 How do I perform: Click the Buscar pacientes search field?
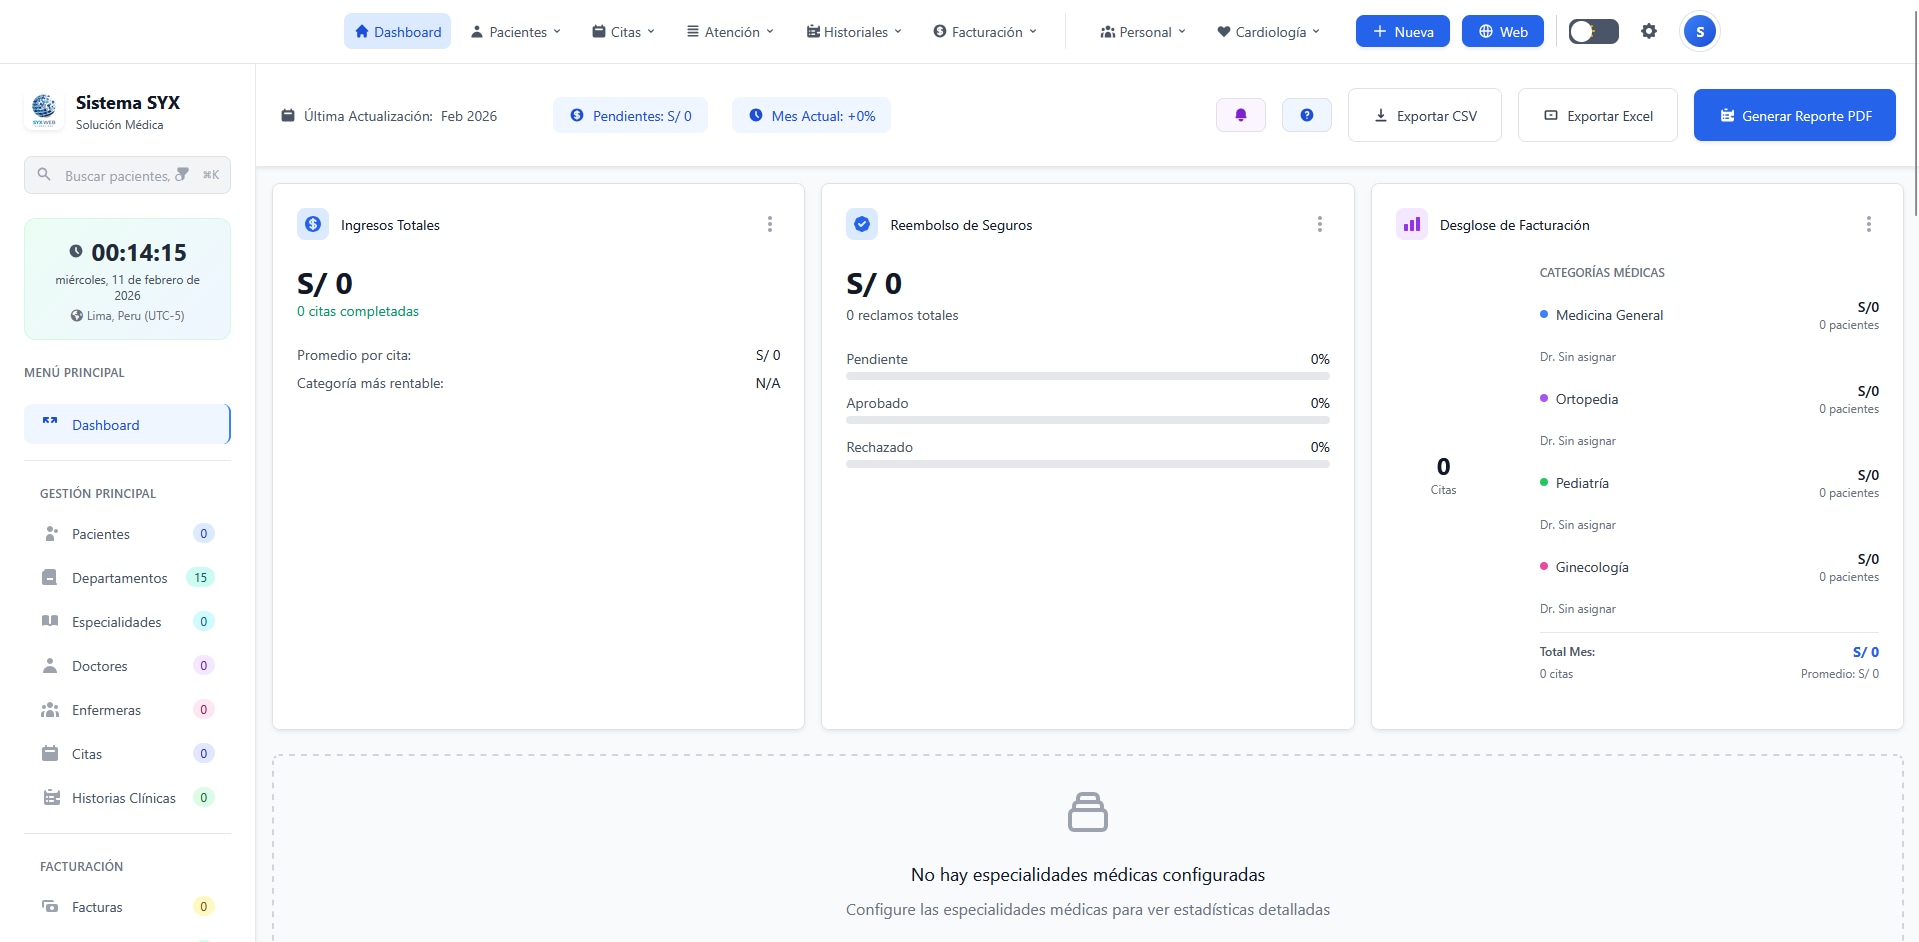pyautogui.click(x=127, y=175)
